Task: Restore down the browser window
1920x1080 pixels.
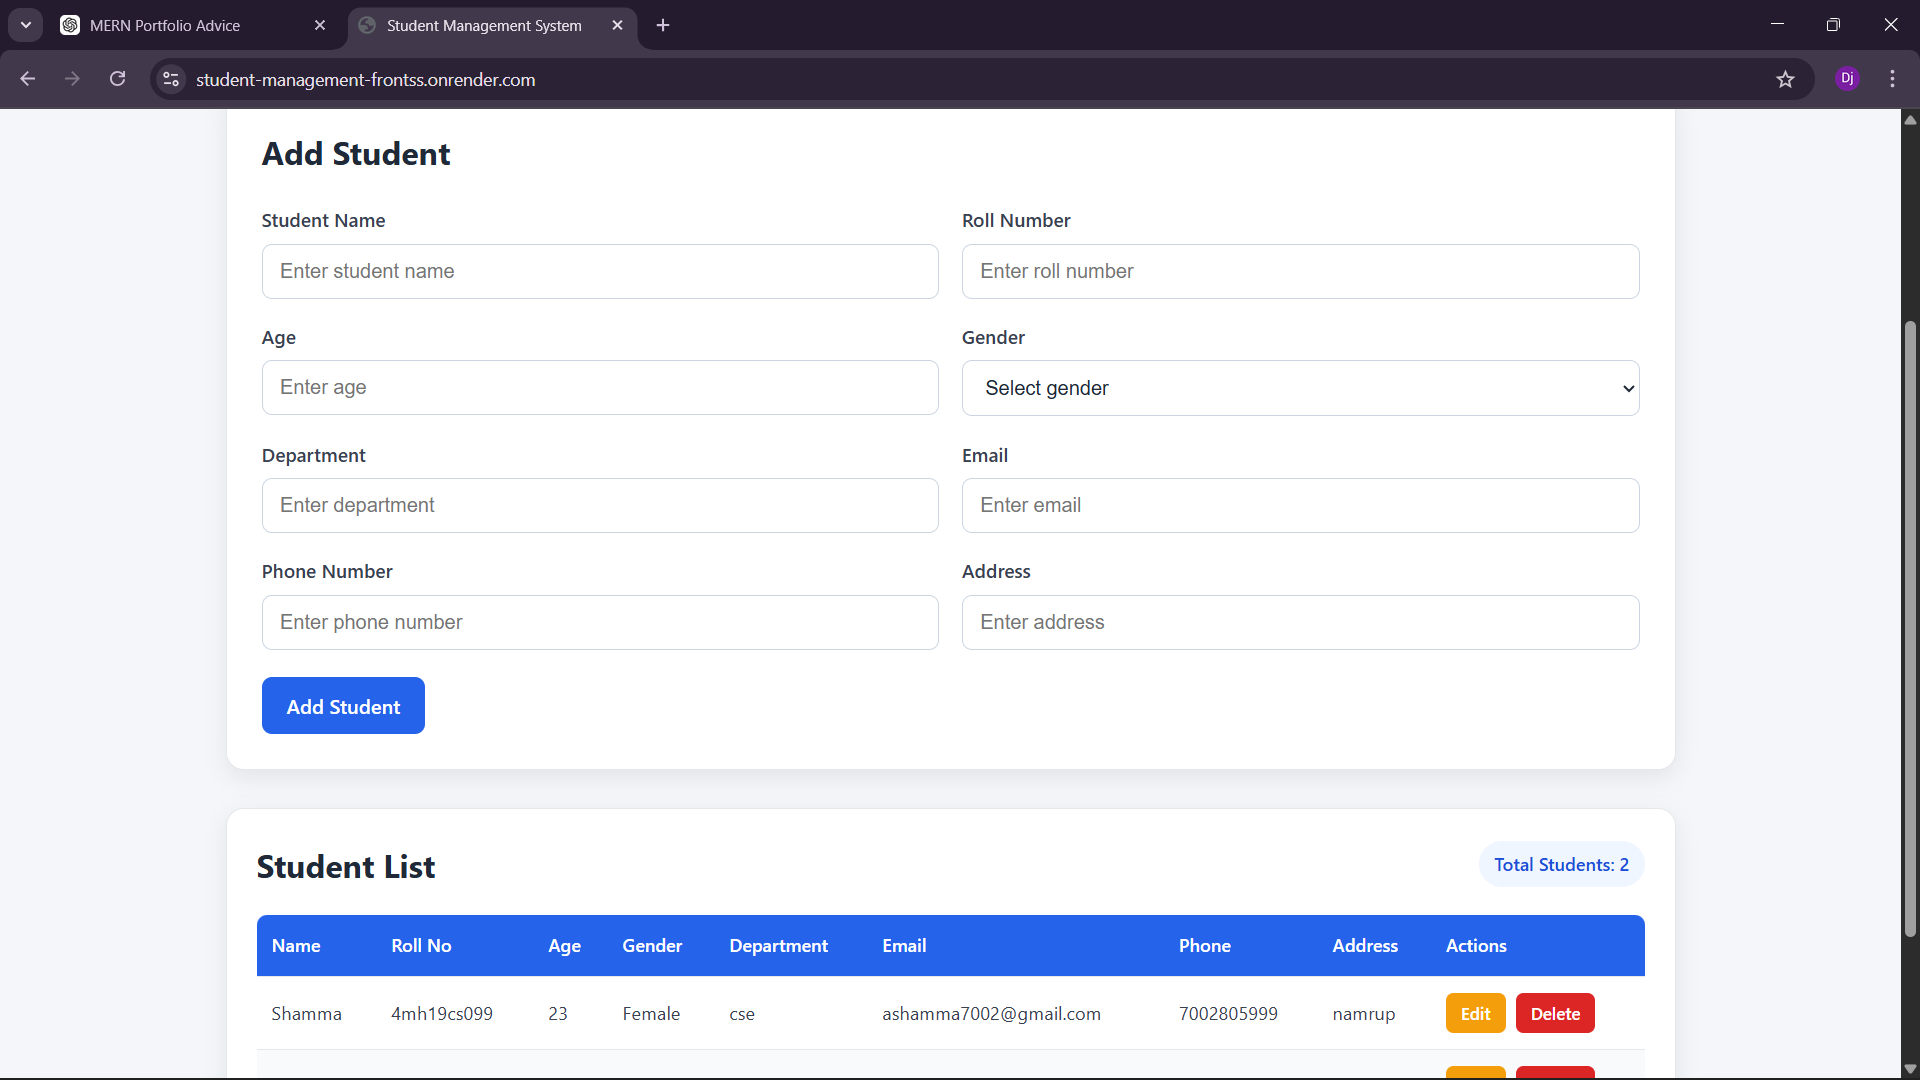Action: [1833, 24]
